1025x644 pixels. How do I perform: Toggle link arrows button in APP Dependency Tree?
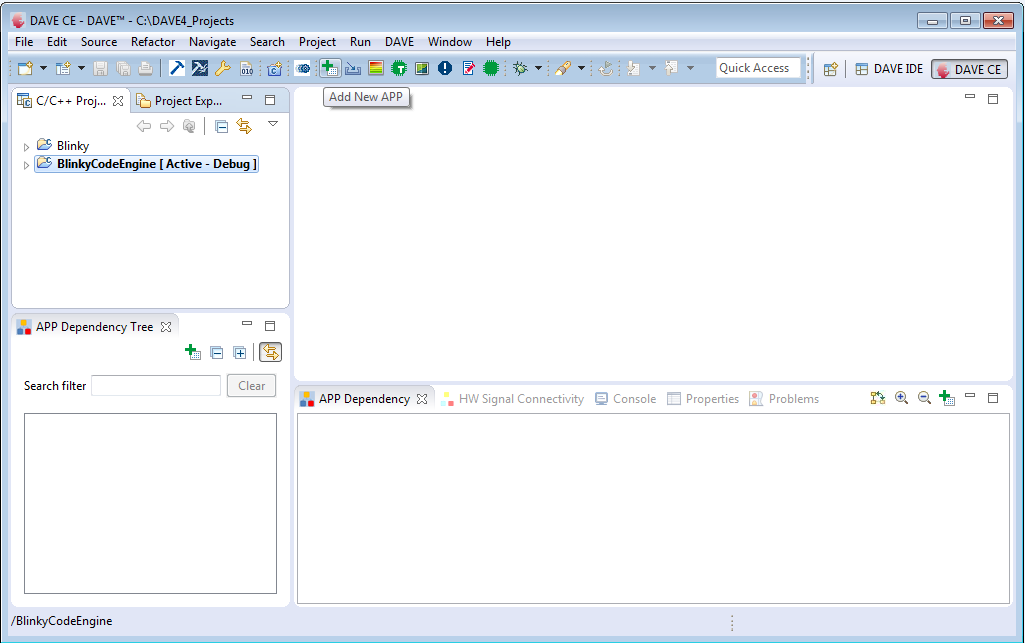click(x=271, y=352)
